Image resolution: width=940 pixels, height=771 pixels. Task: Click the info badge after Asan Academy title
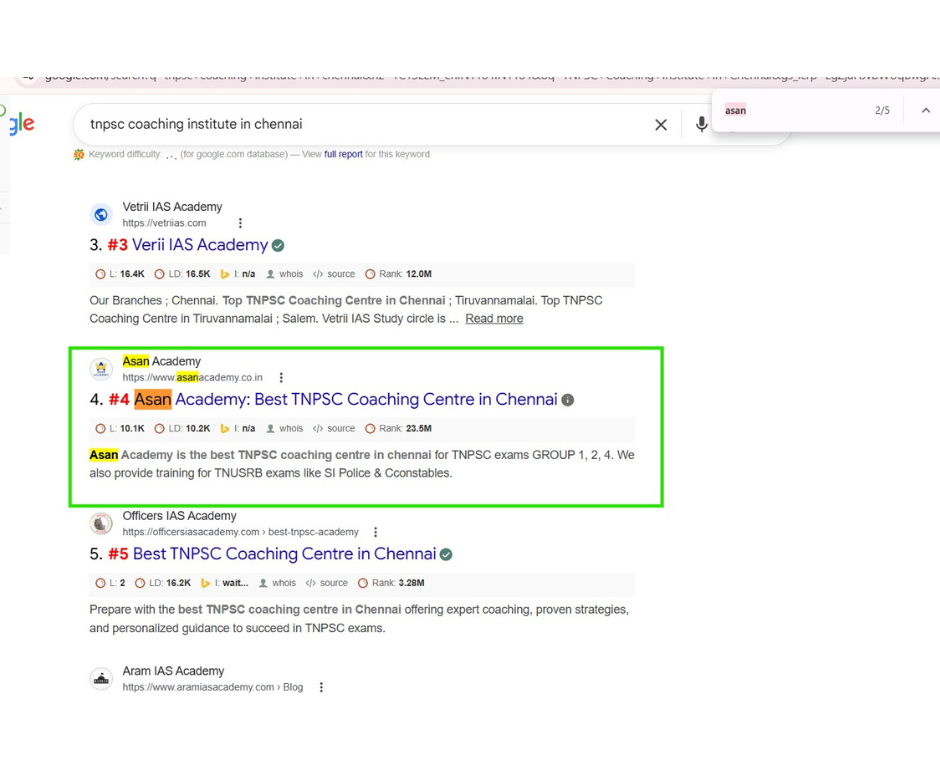point(567,400)
